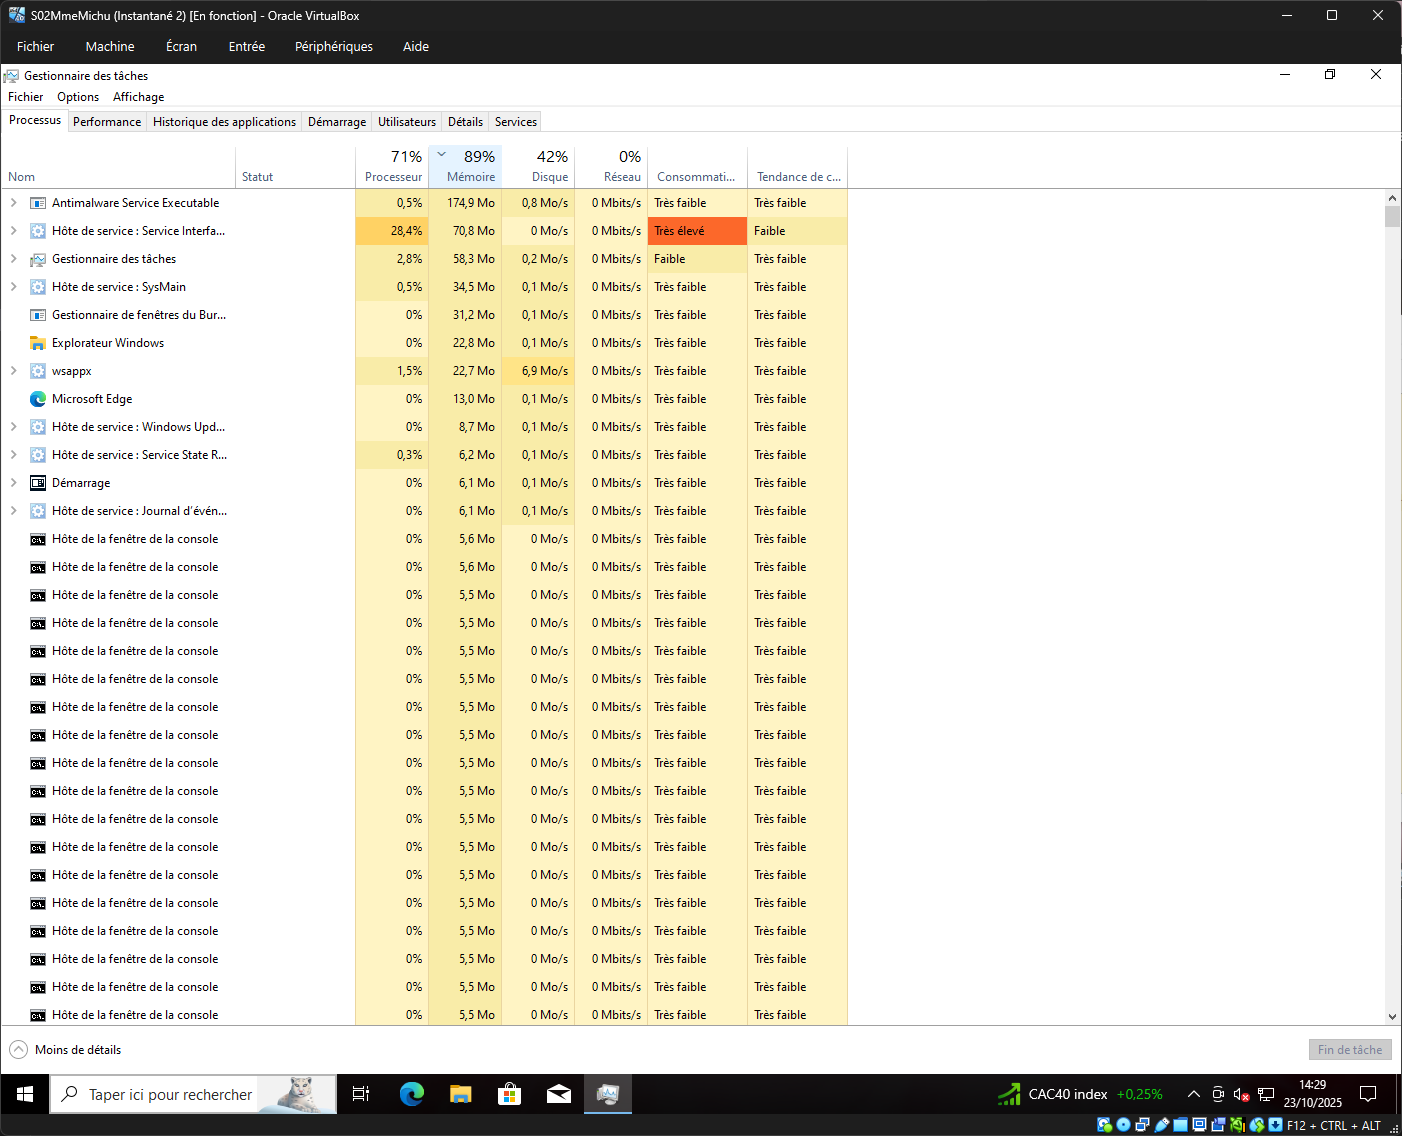Open File Explorer from the taskbar

[460, 1094]
